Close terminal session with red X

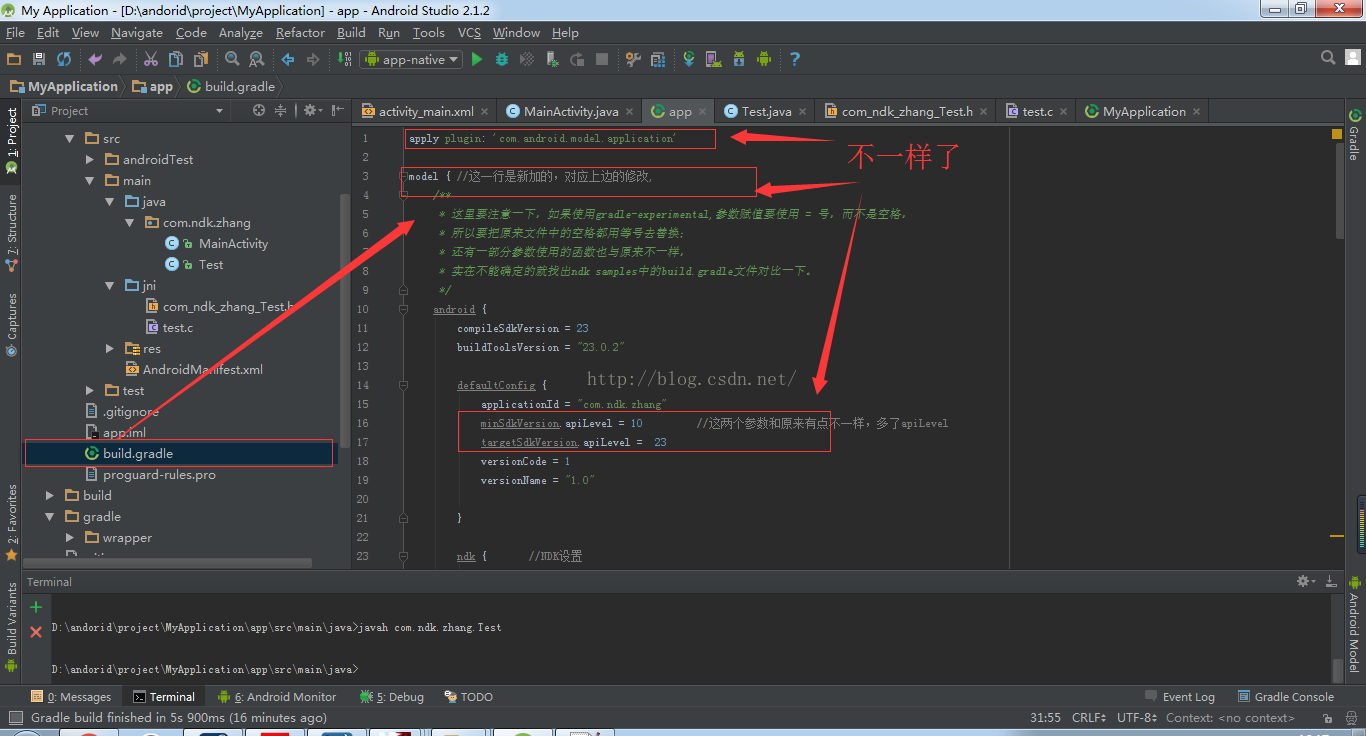tap(36, 632)
